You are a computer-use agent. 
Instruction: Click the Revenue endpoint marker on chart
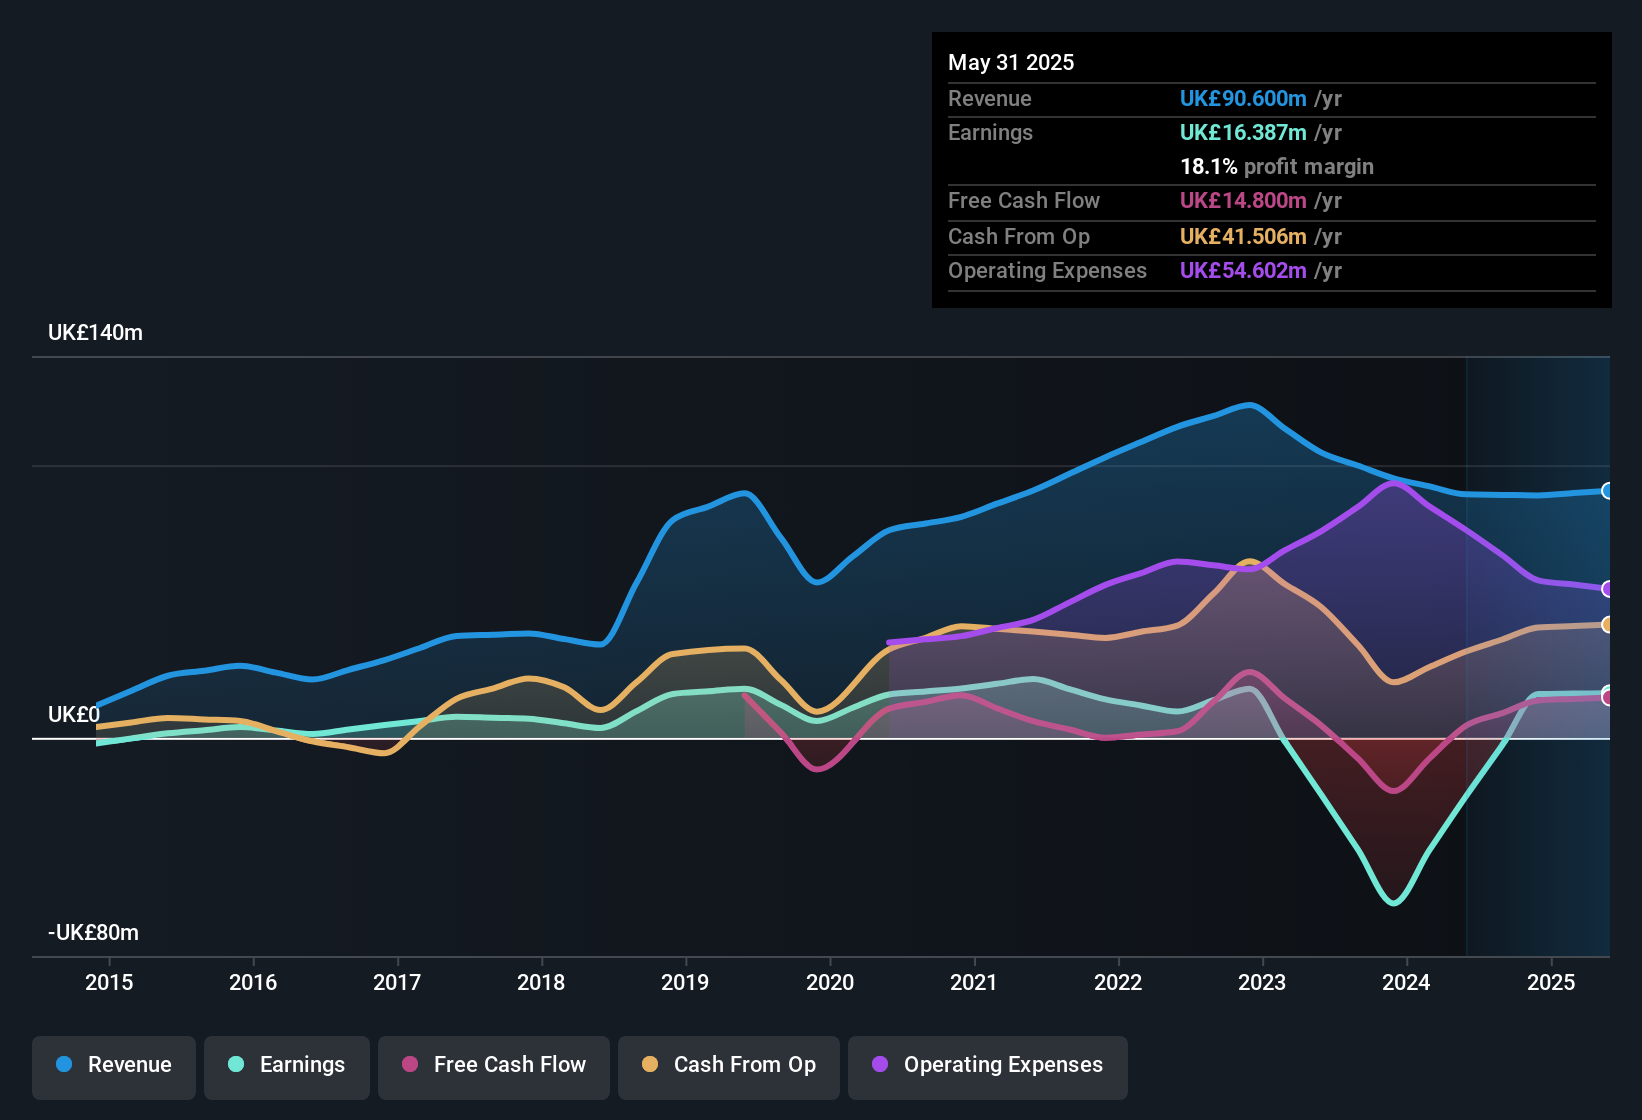1608,491
